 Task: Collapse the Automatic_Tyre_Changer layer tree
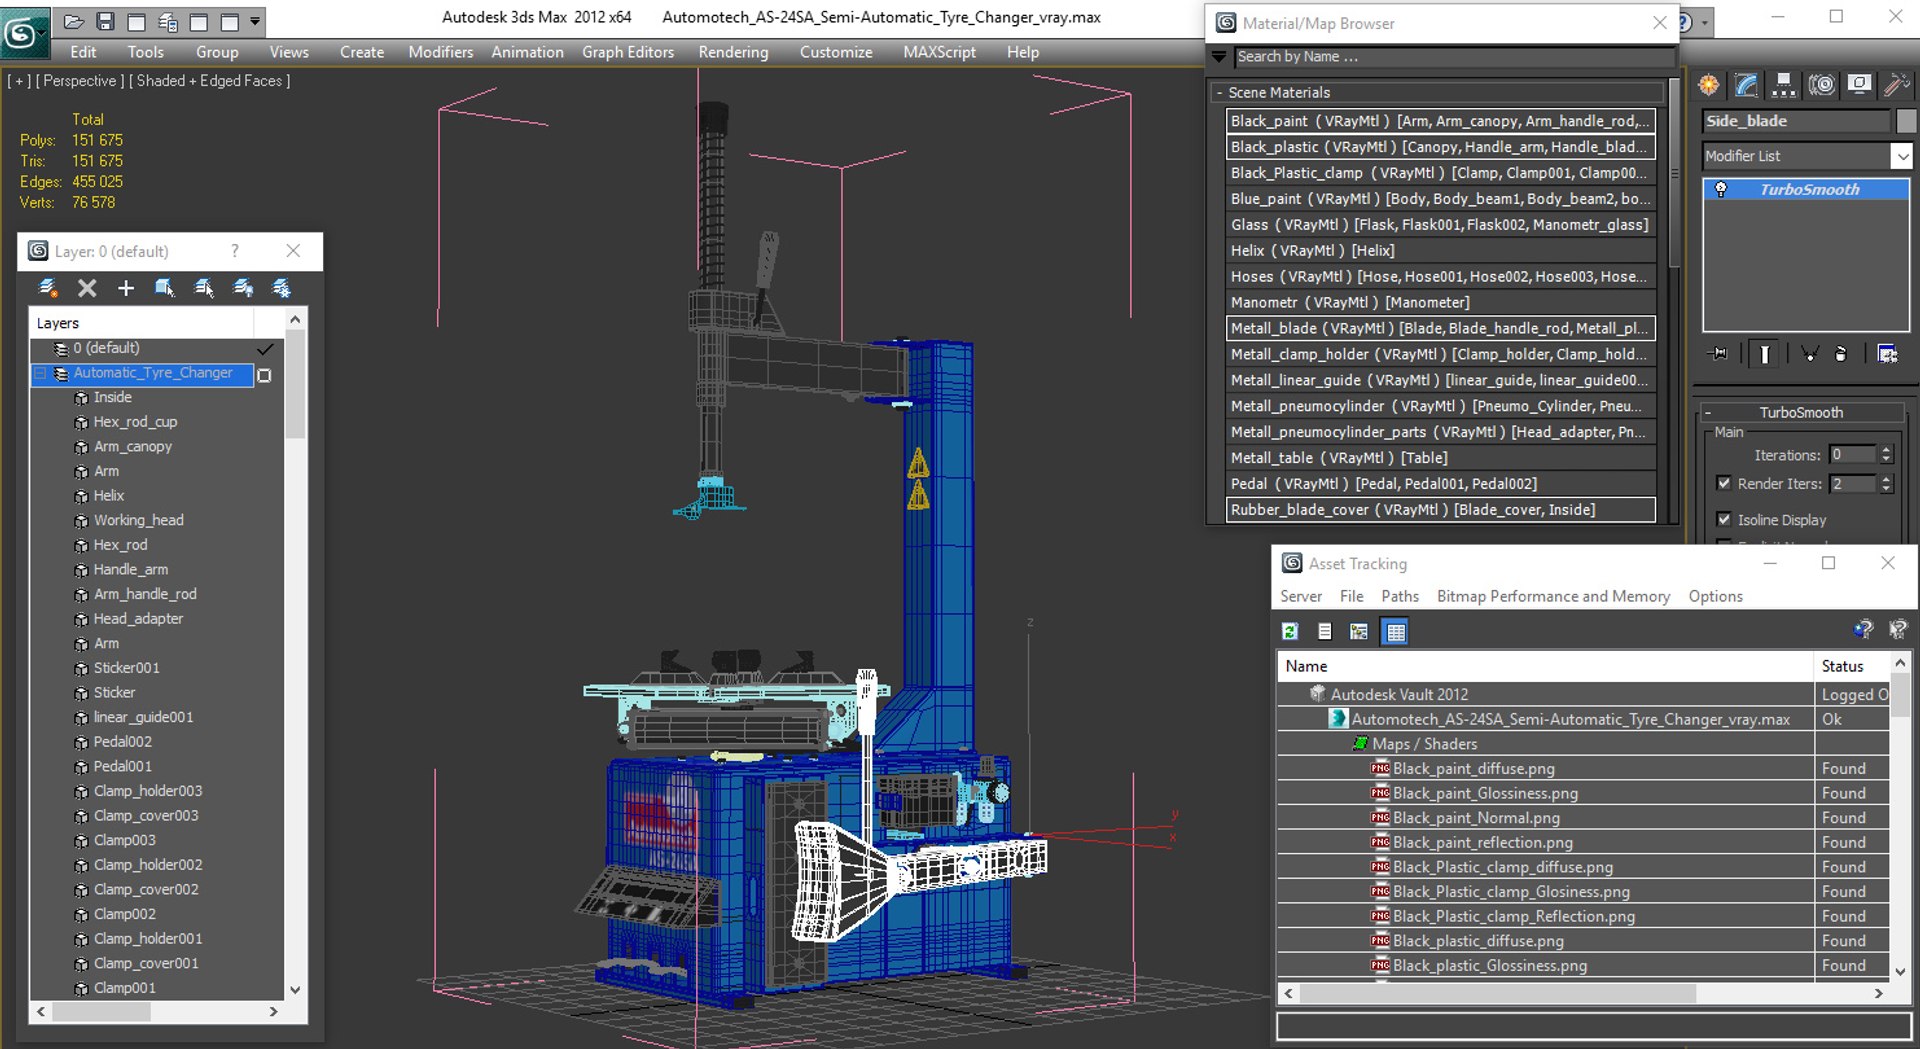(41, 374)
